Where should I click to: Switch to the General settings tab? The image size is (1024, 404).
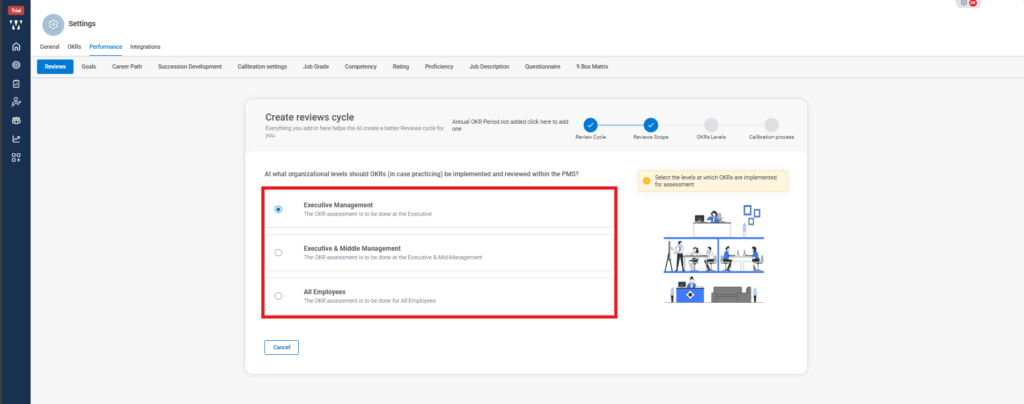point(50,47)
